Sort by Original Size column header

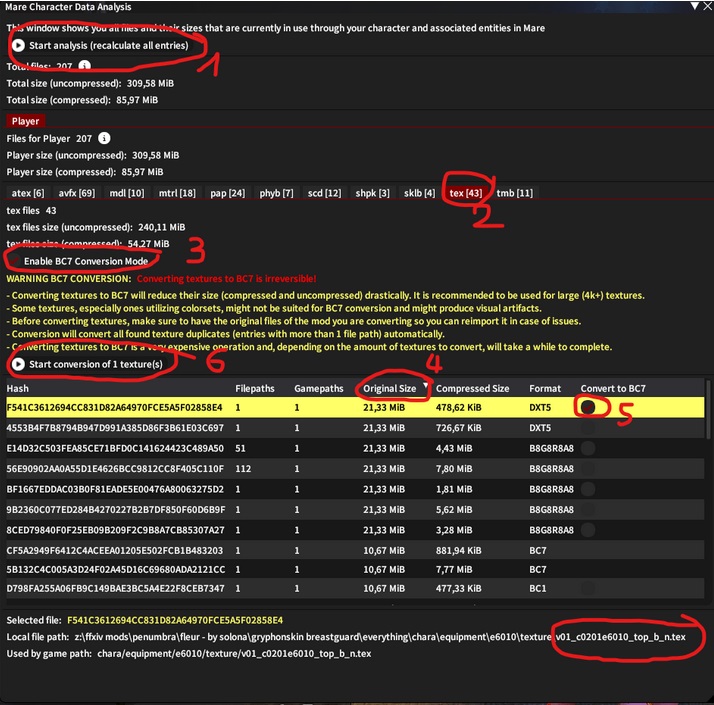[389, 388]
